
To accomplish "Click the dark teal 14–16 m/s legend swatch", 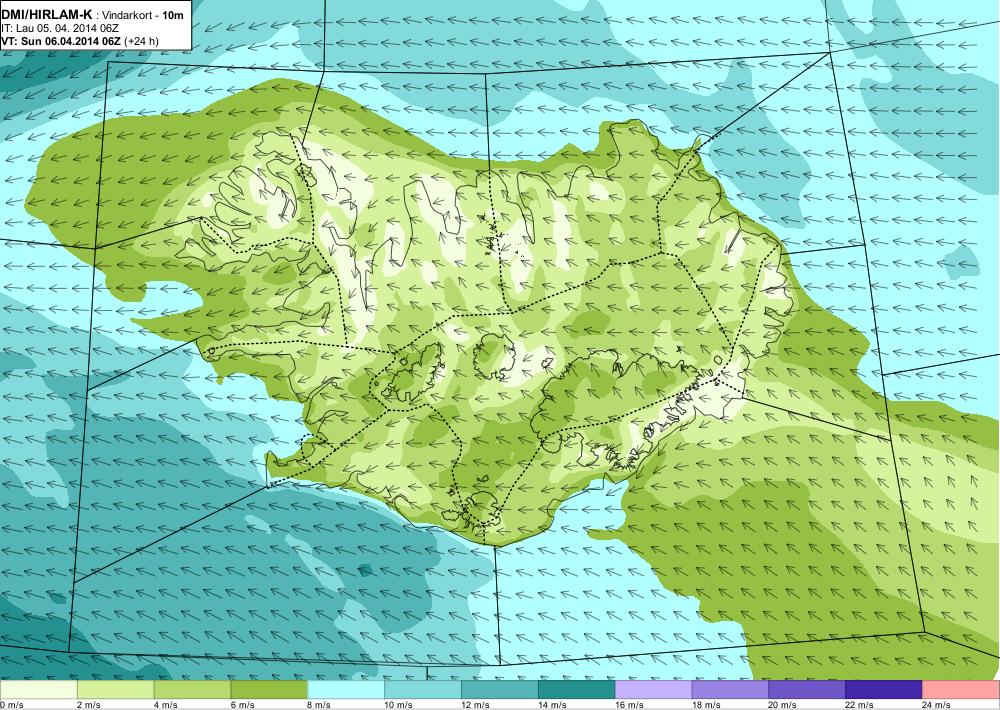I will coord(577,690).
